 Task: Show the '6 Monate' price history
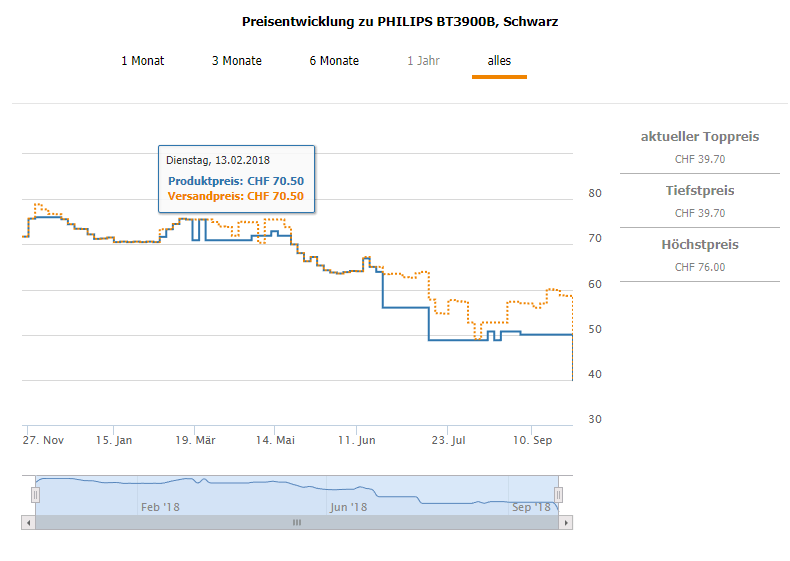pyautogui.click(x=334, y=61)
